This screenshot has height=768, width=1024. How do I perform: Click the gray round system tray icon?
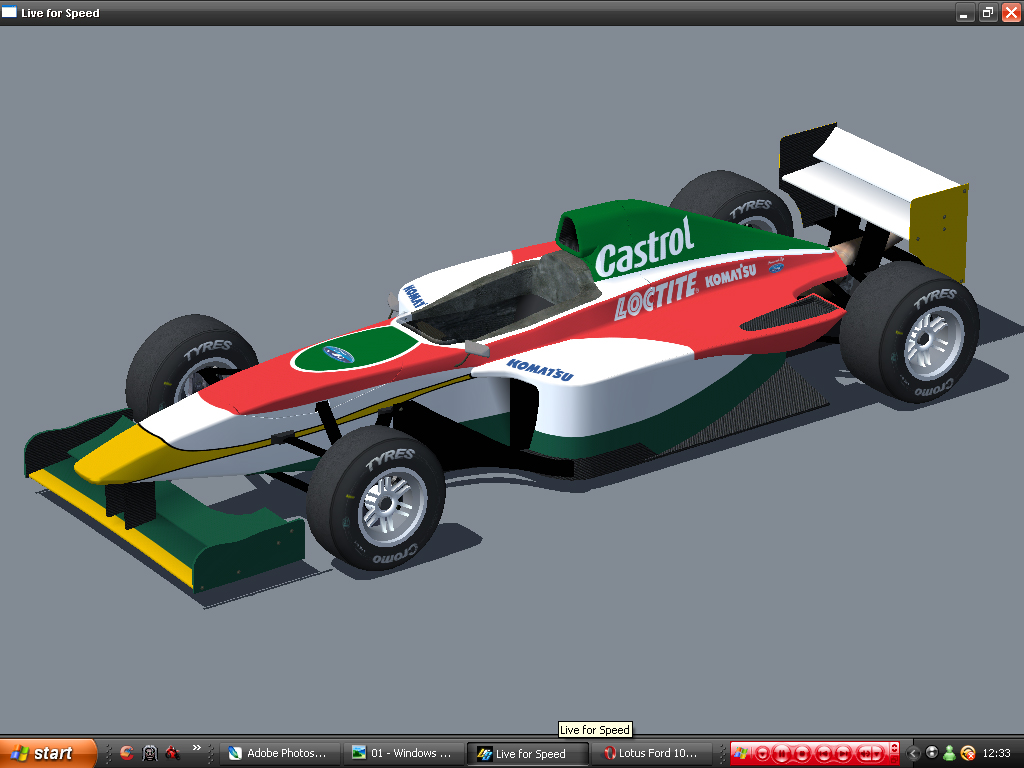tap(932, 752)
